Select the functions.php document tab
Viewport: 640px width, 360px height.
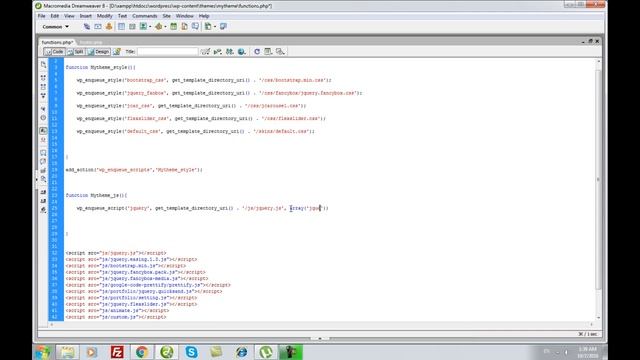point(57,42)
